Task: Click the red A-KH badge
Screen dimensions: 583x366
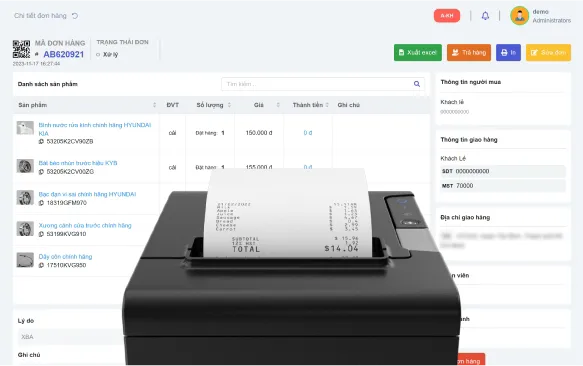Action: (x=447, y=16)
